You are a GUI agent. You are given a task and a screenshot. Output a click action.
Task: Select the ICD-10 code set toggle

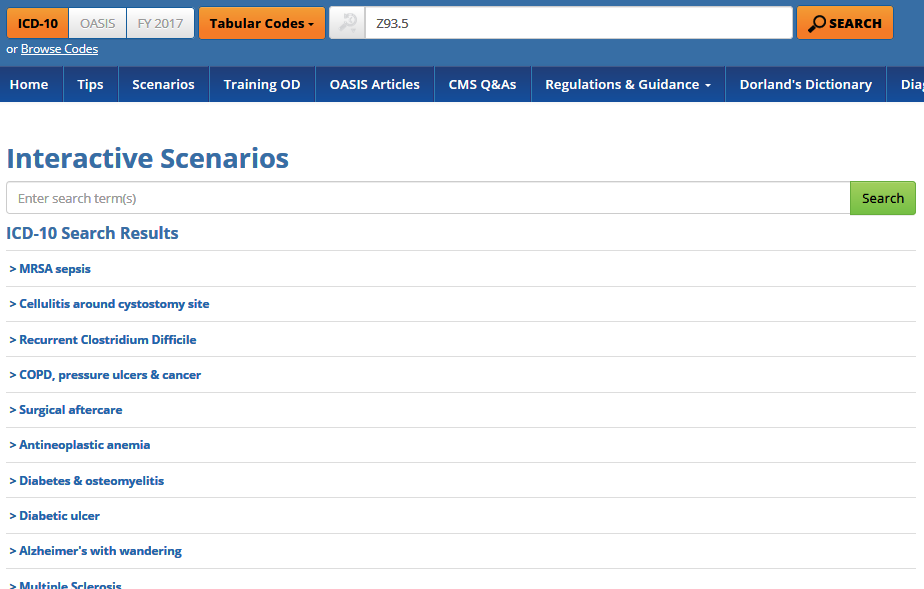coord(37,23)
